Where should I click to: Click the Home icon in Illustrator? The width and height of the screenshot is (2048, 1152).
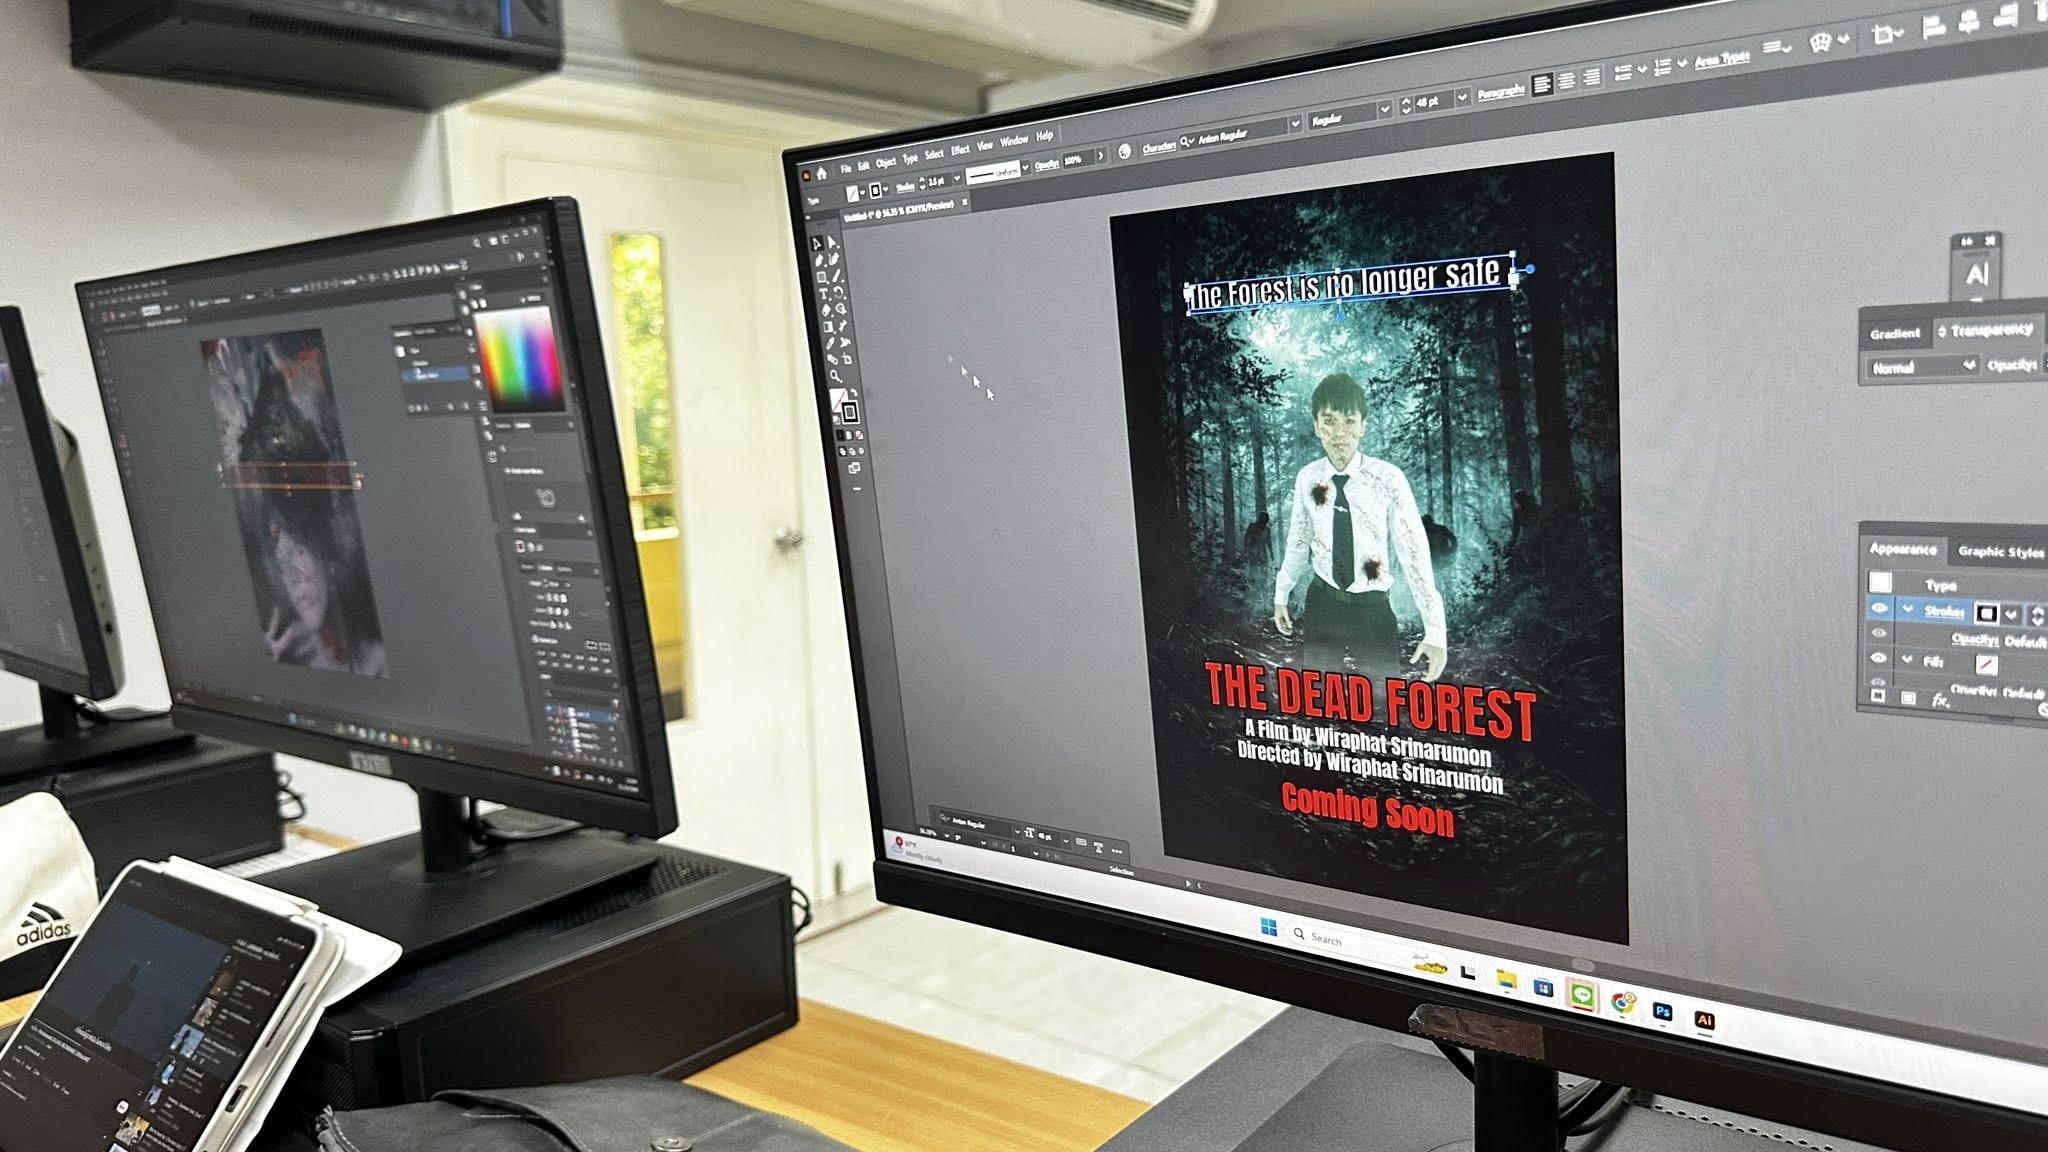pos(822,174)
